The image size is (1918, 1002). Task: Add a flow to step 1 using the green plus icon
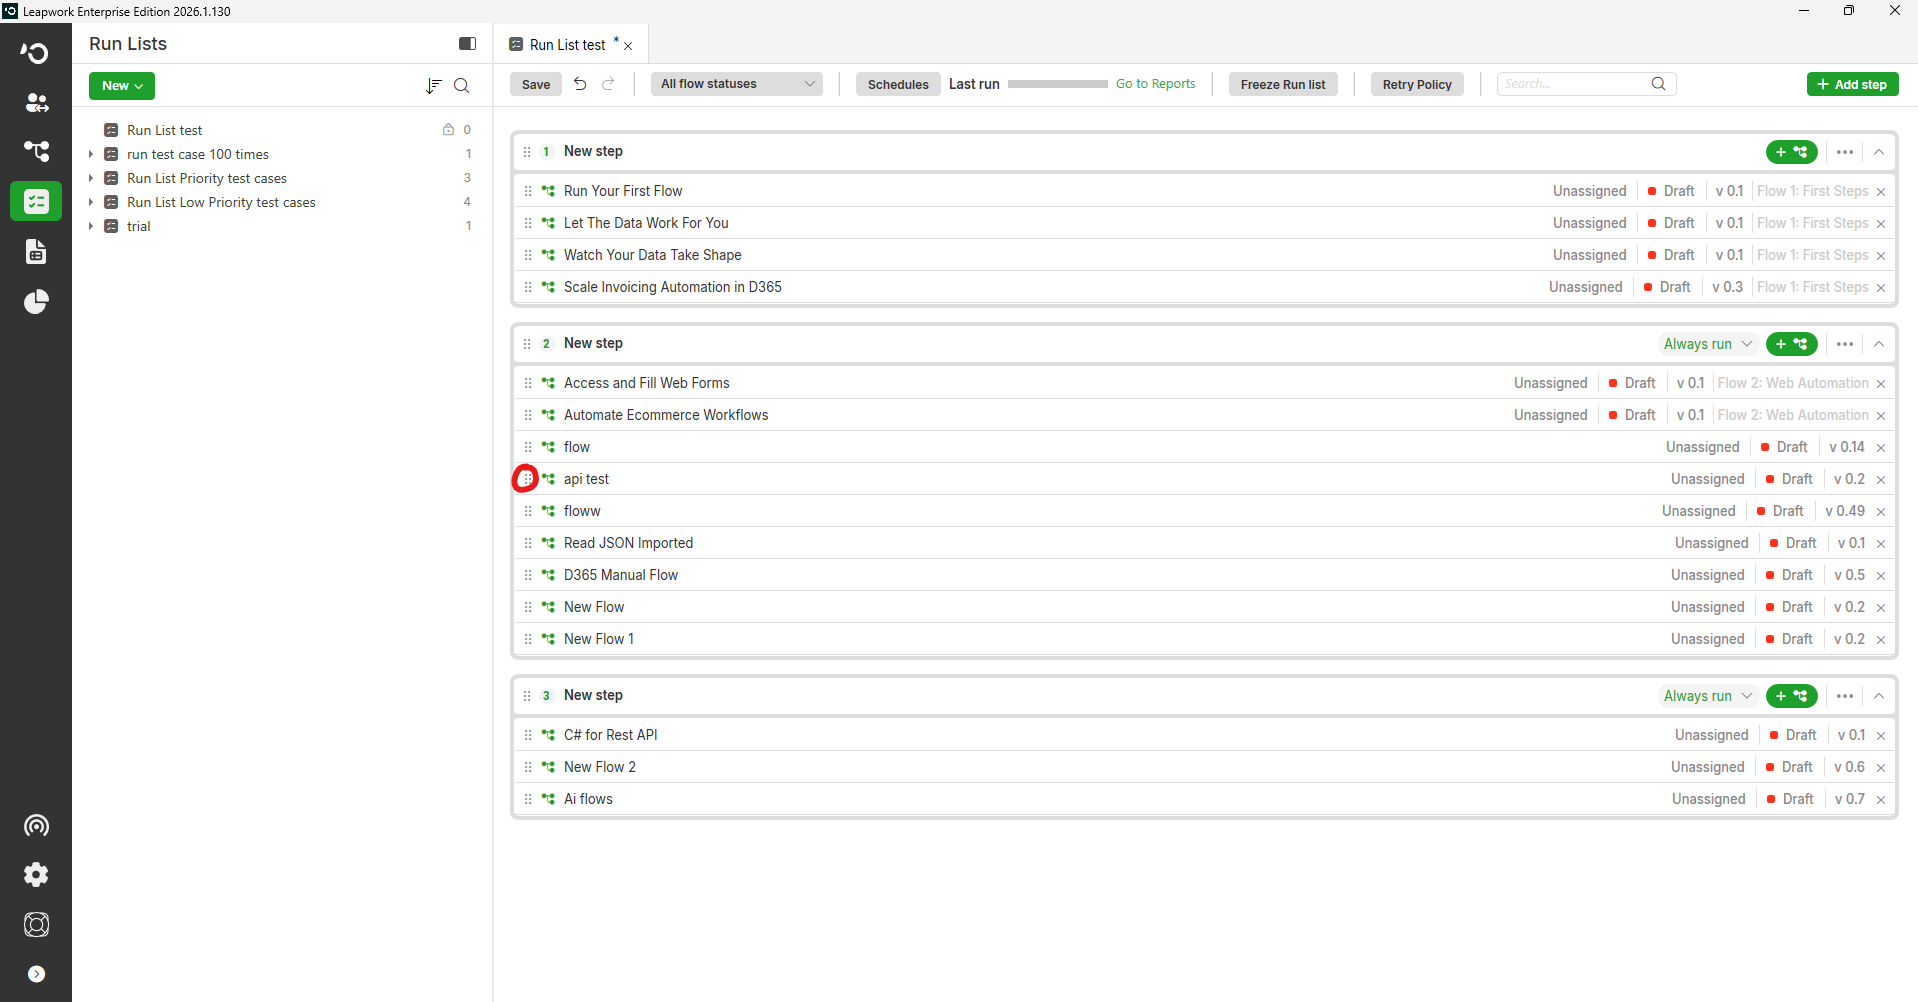[x=1791, y=152]
